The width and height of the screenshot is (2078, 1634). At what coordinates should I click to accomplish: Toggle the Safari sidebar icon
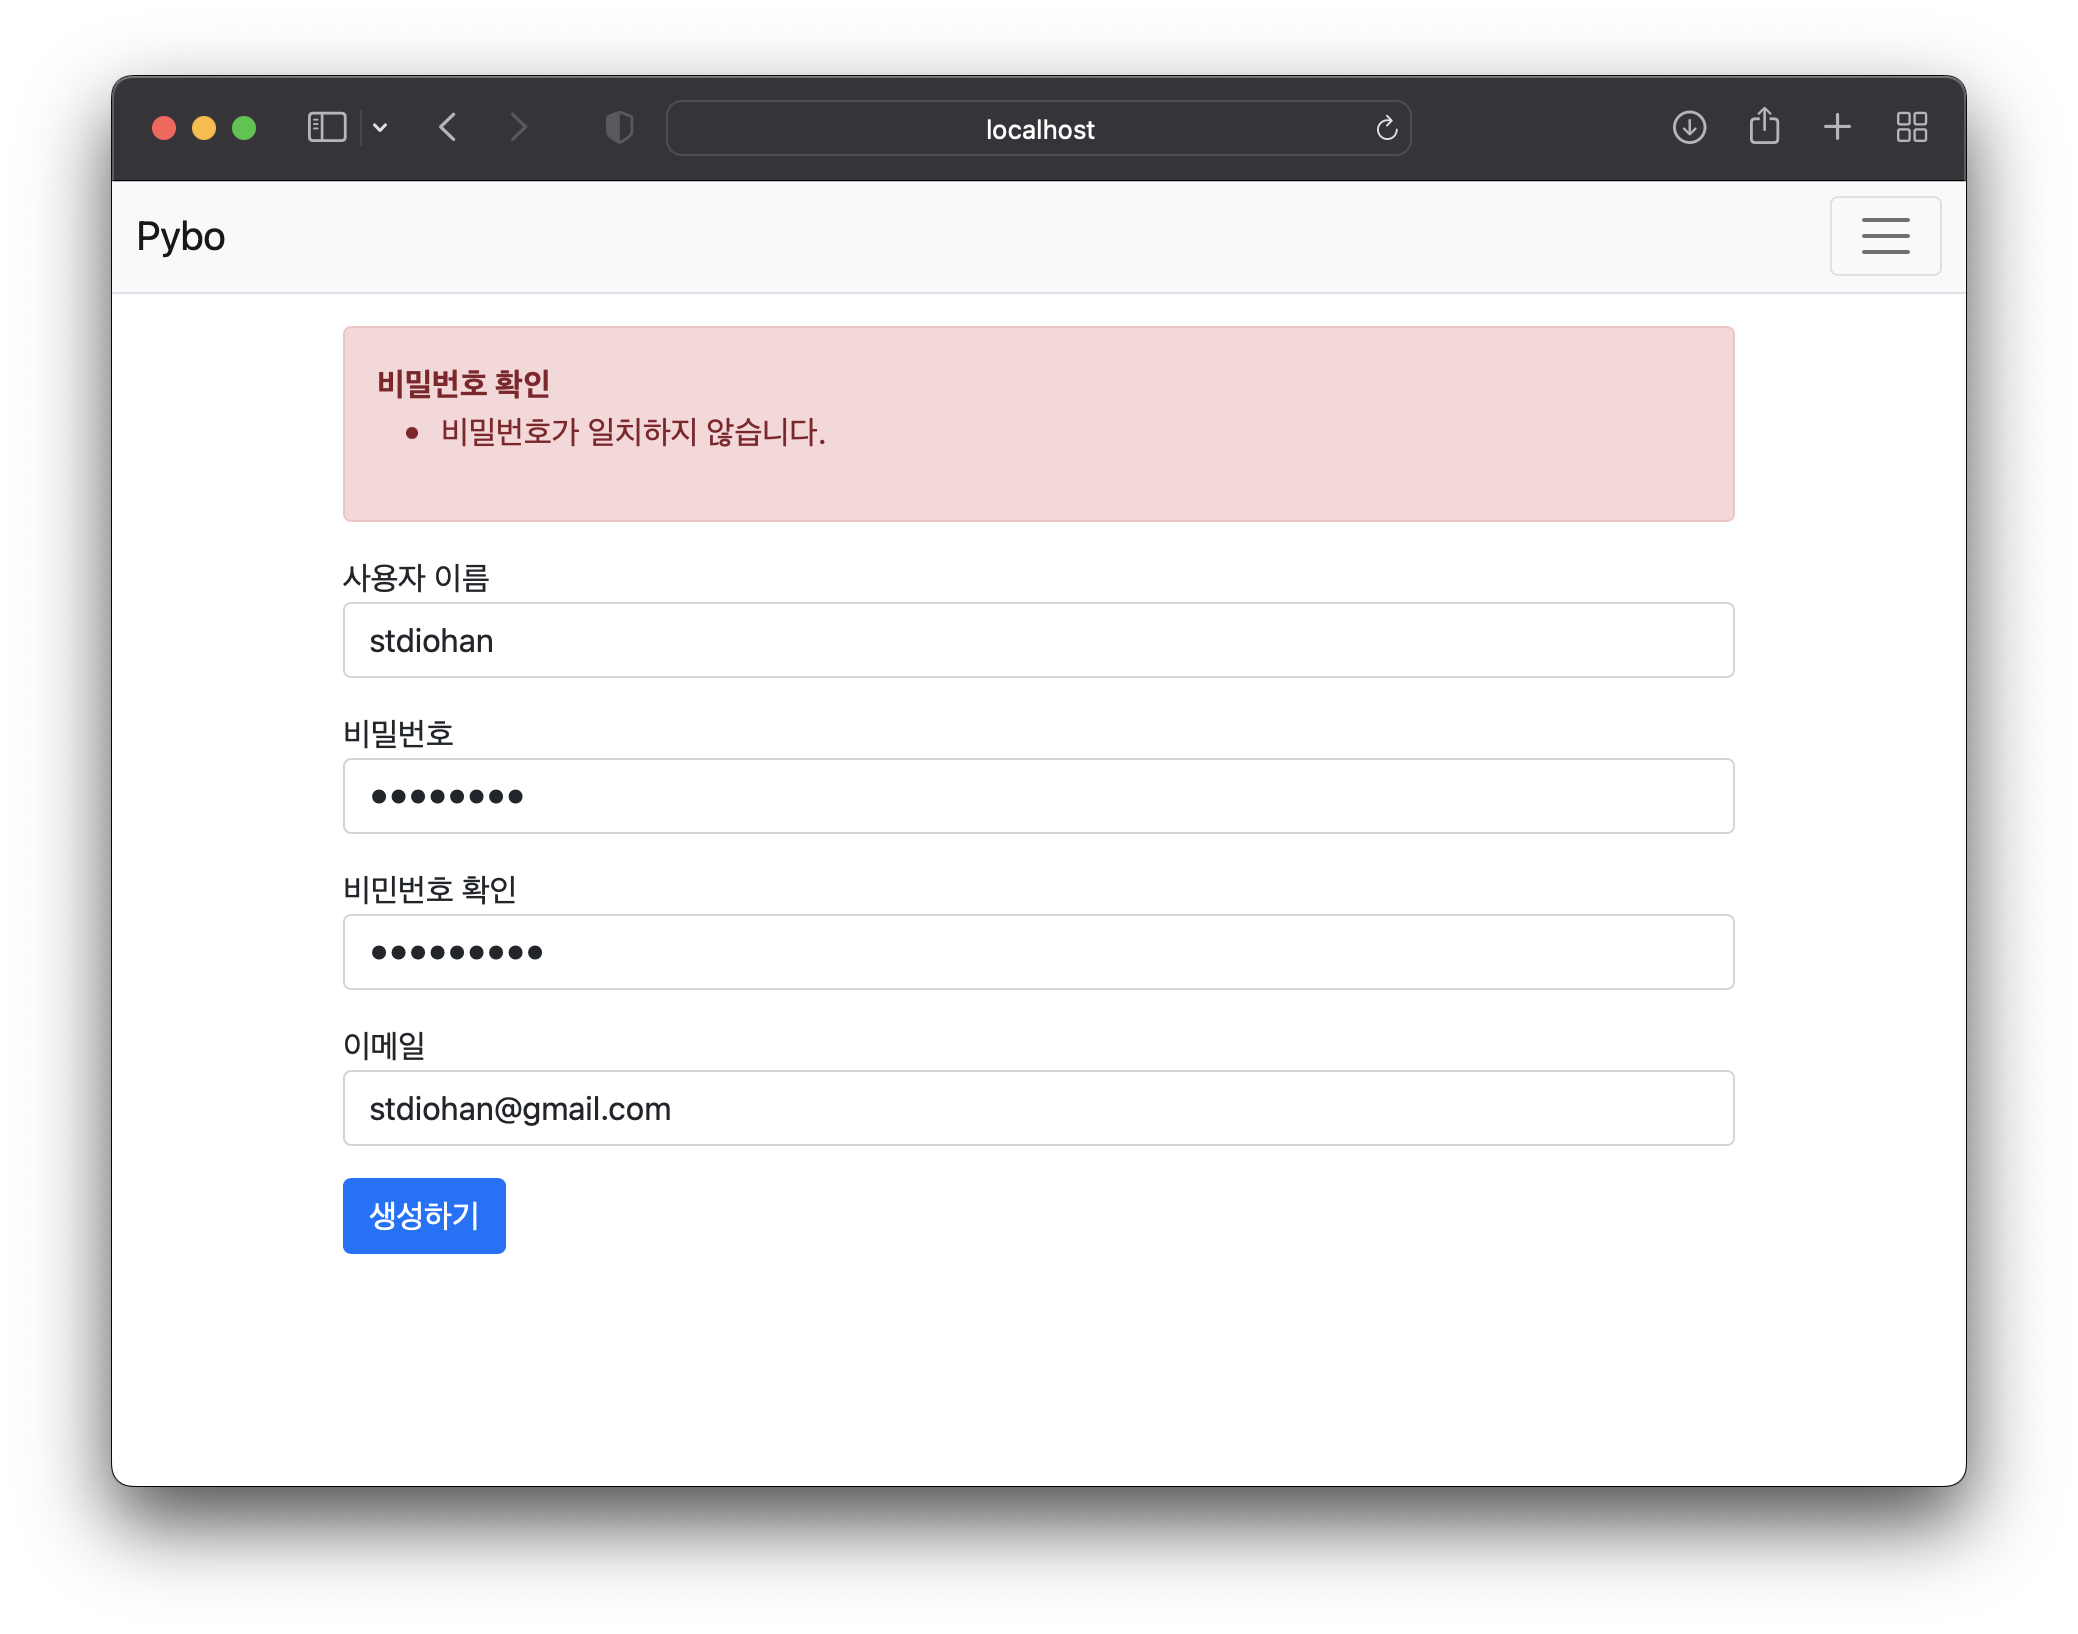pos(326,128)
